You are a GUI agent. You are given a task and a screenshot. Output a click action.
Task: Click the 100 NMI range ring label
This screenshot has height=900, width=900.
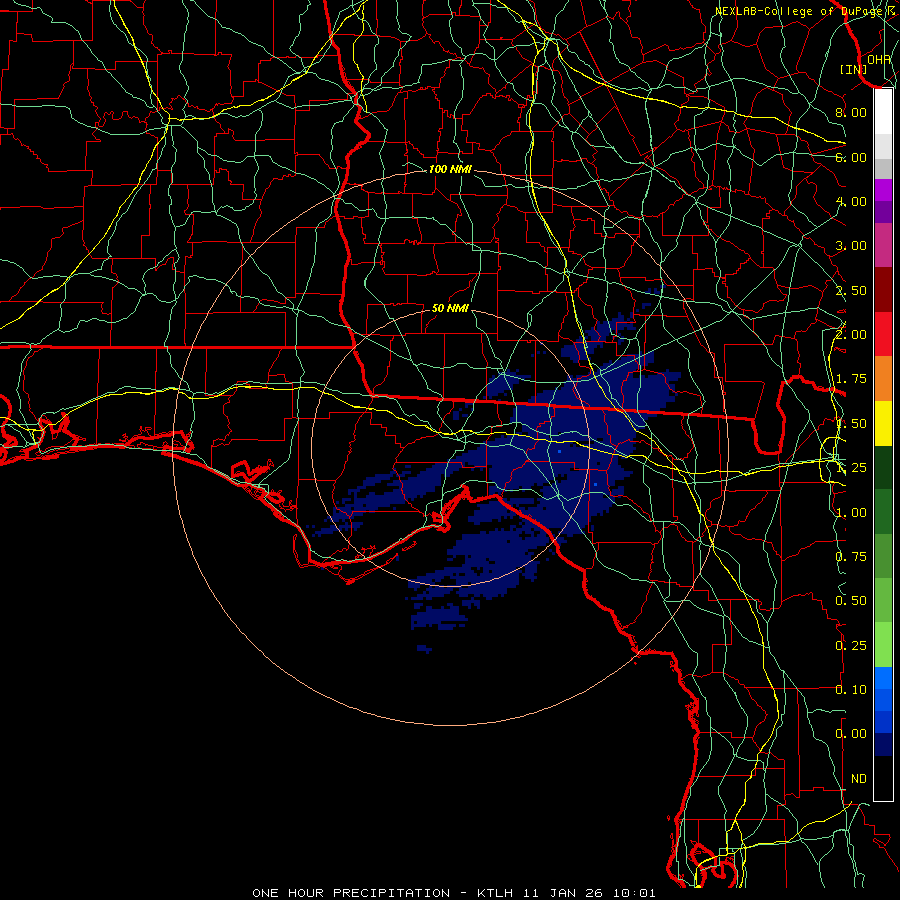pos(450,169)
